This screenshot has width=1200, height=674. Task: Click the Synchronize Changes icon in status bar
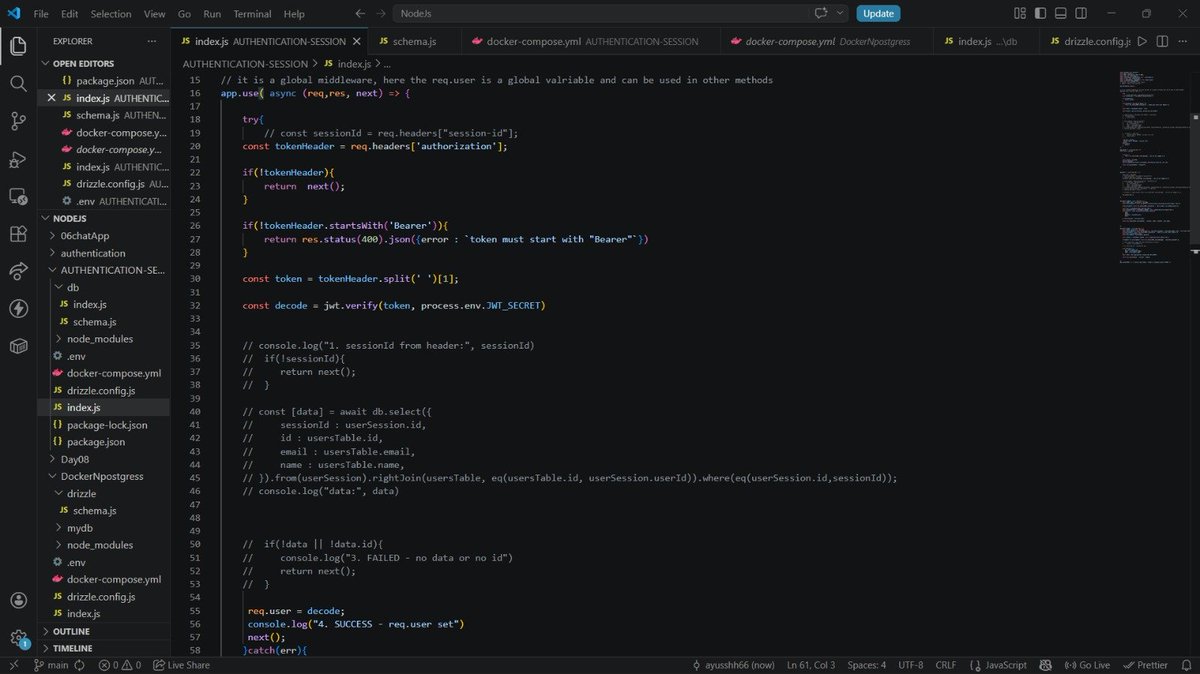79,665
